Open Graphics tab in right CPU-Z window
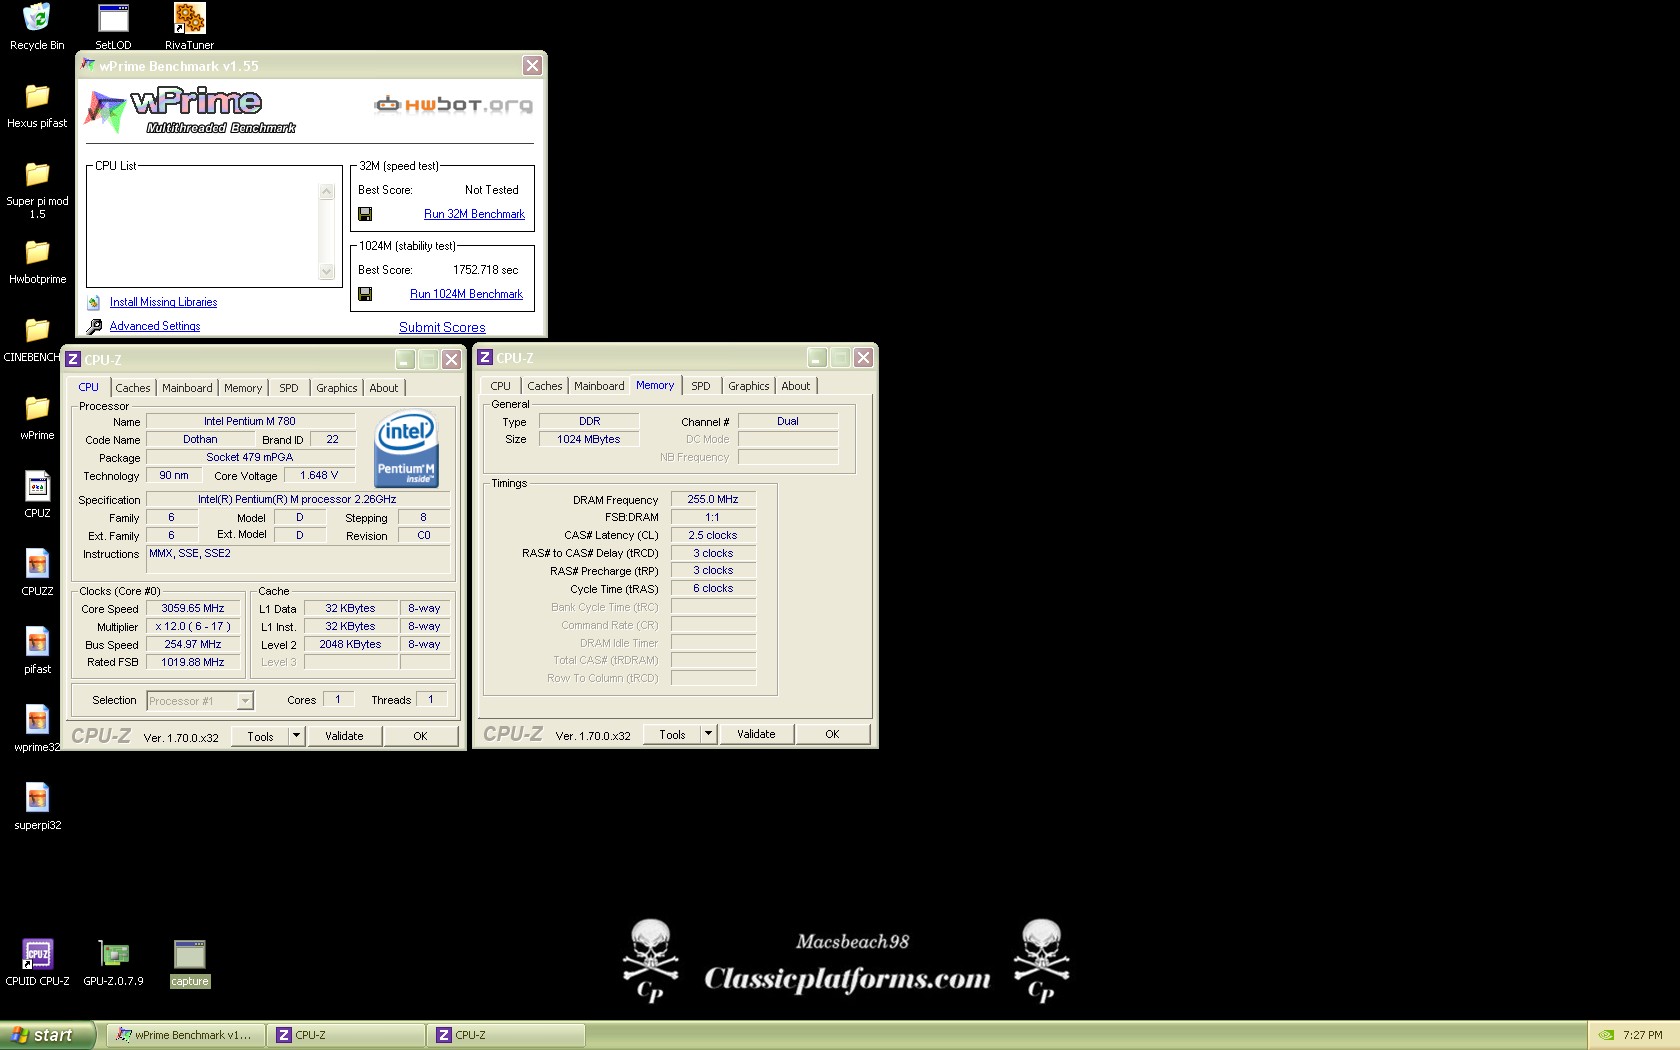The width and height of the screenshot is (1680, 1050). tap(749, 386)
